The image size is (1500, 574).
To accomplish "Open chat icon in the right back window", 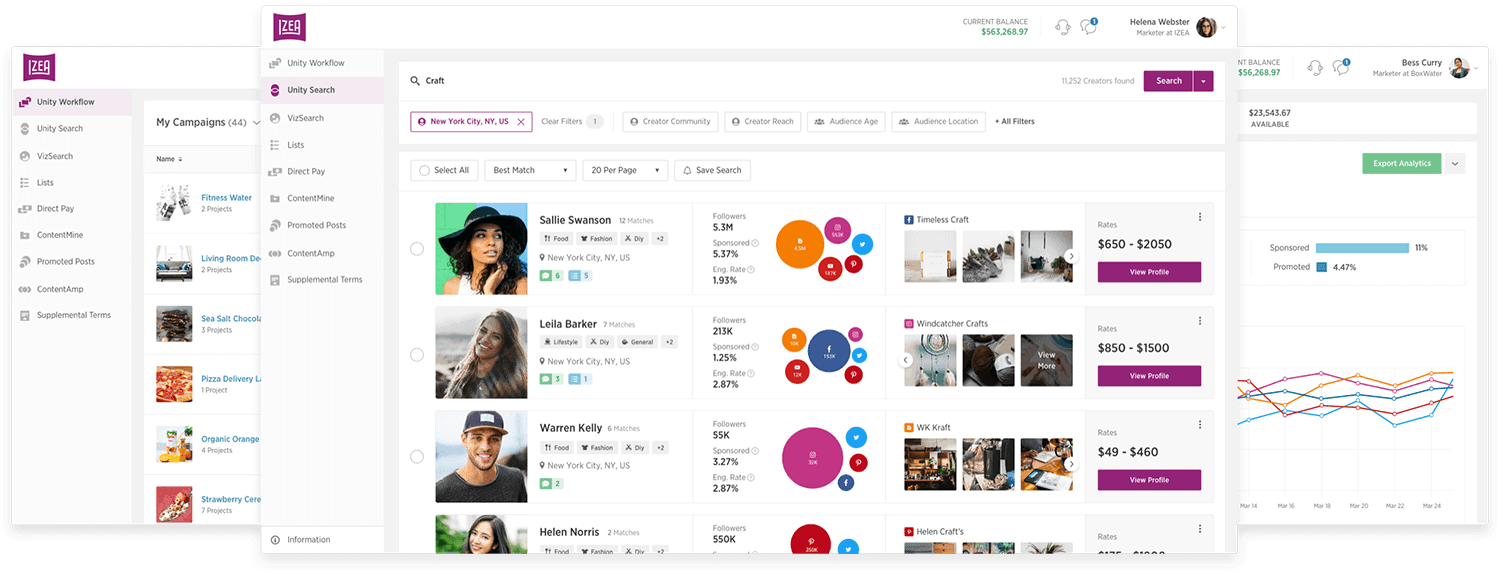I will 1341,67.
